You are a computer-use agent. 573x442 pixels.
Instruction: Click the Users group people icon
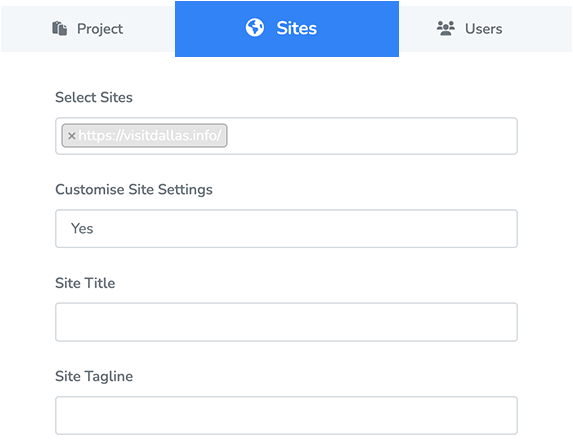point(446,28)
